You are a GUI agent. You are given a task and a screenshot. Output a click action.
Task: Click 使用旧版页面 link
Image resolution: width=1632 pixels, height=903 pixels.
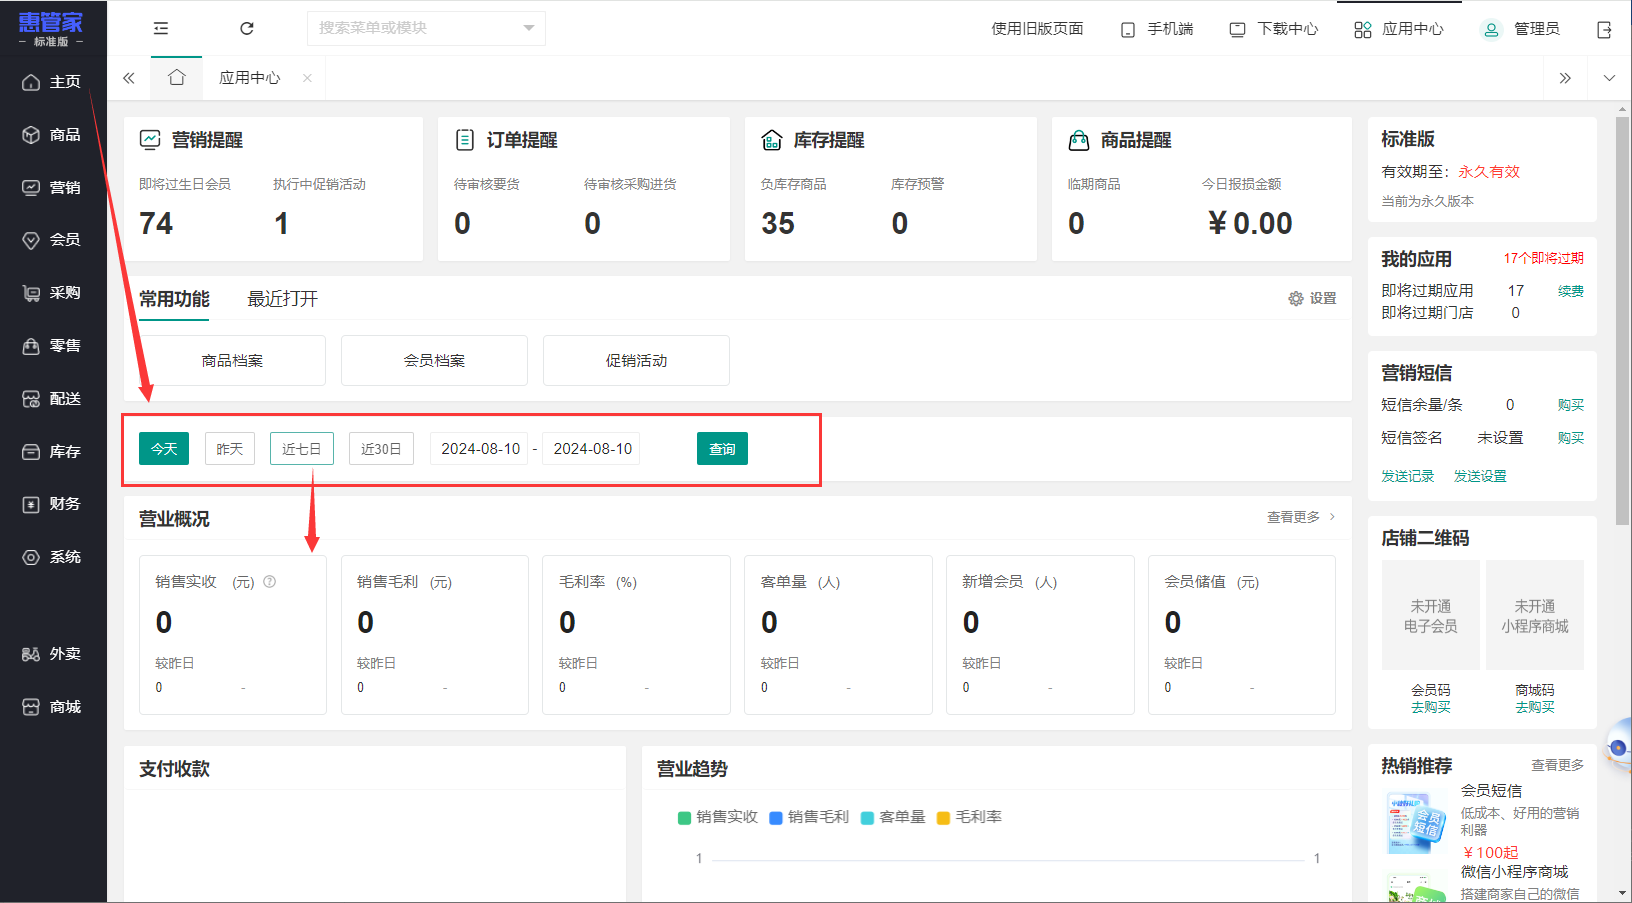tap(1037, 29)
